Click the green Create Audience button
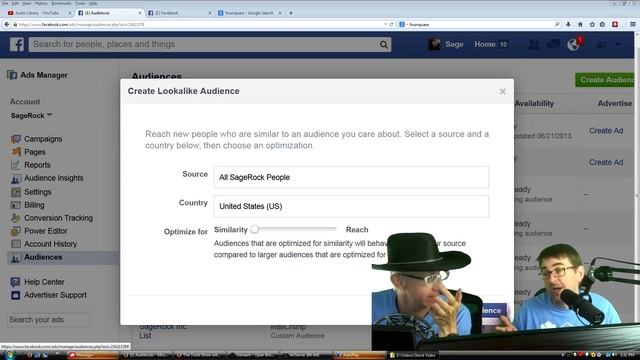The width and height of the screenshot is (640, 360). 605,80
